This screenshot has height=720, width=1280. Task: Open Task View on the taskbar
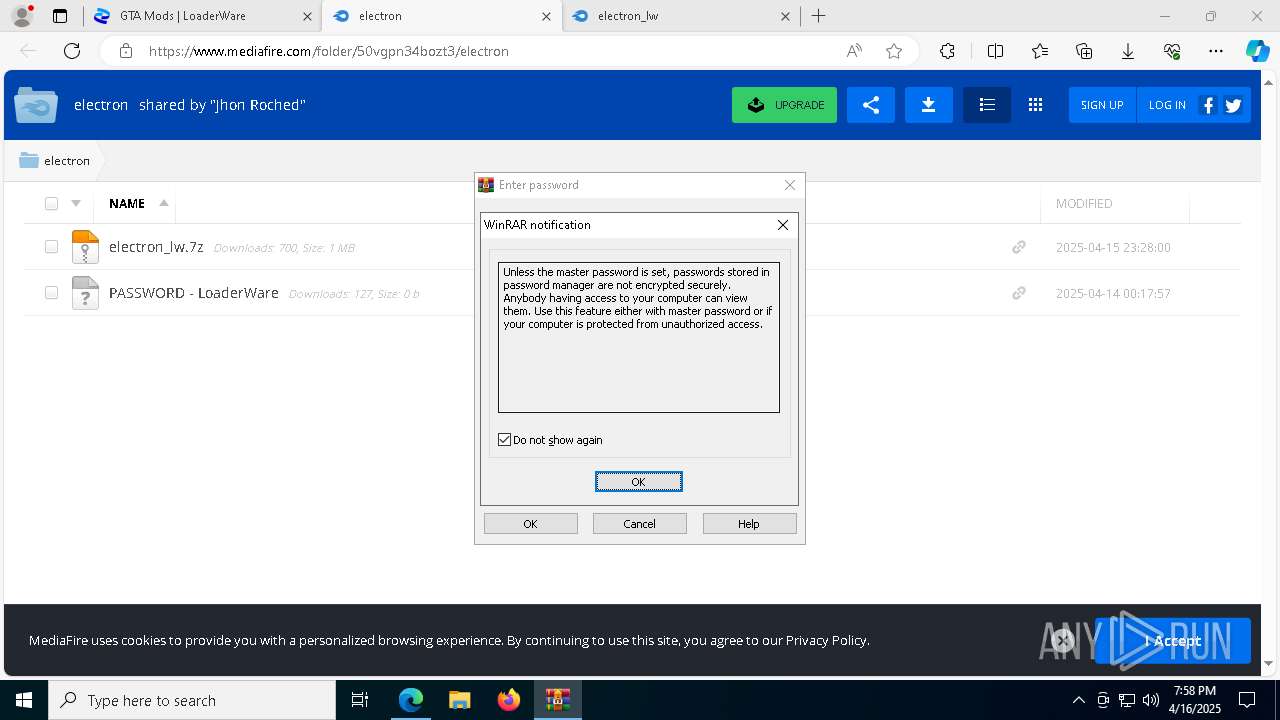pos(360,700)
